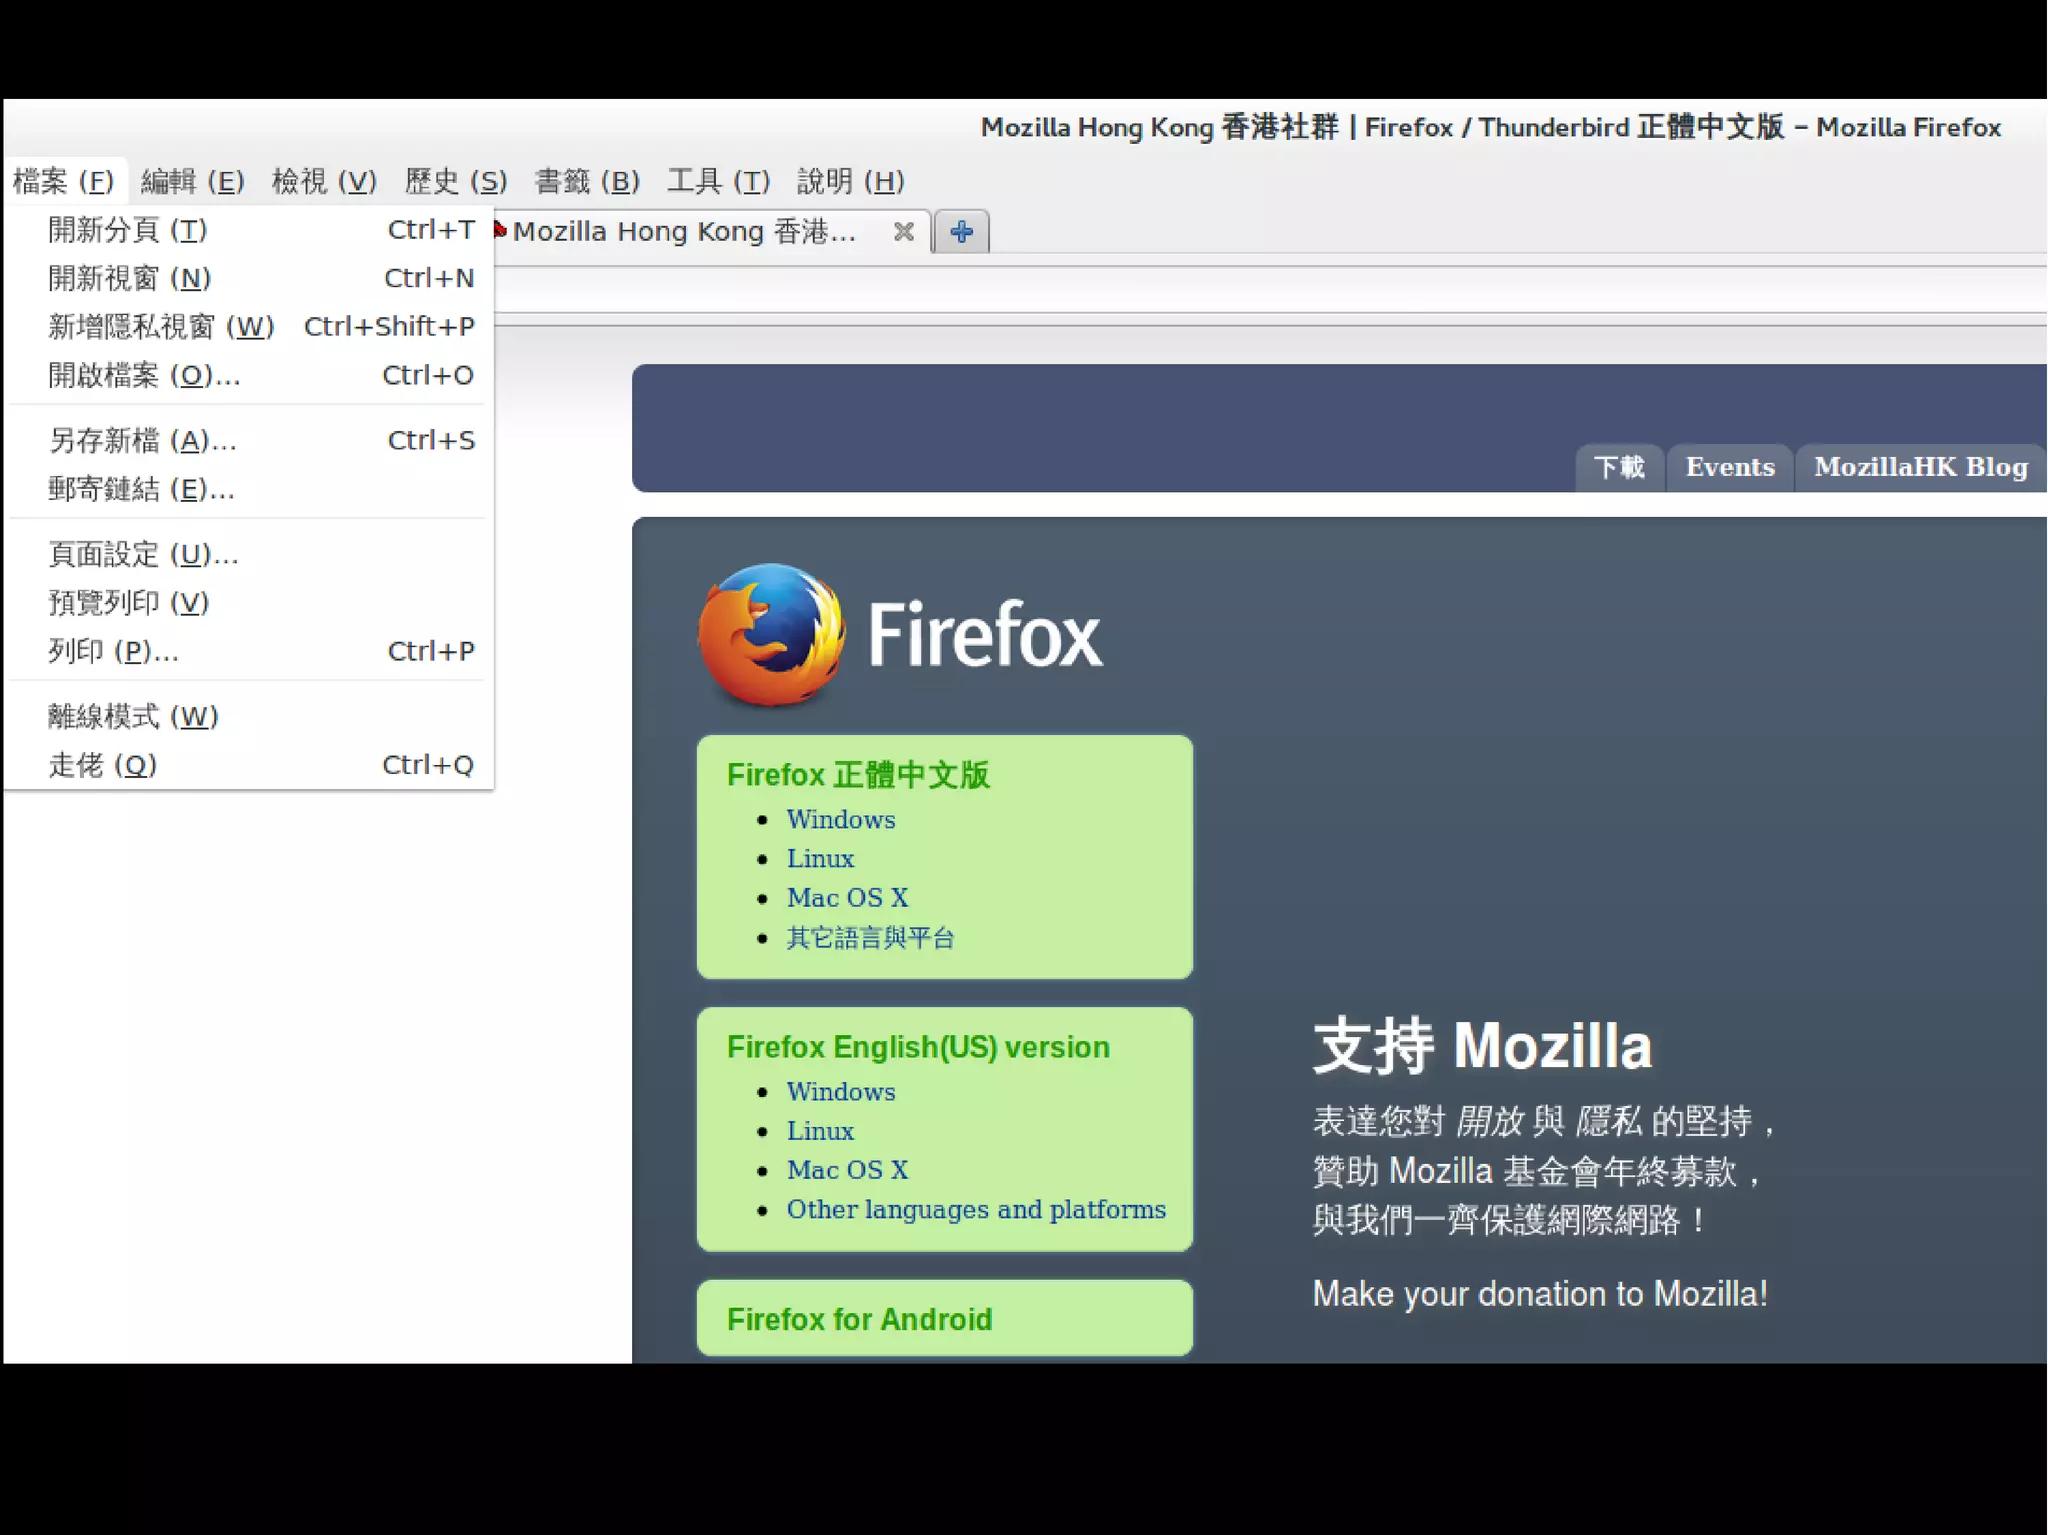Choose 開新視窗 (N) menu entry
This screenshot has height=1535, width=2048.
pos(248,278)
